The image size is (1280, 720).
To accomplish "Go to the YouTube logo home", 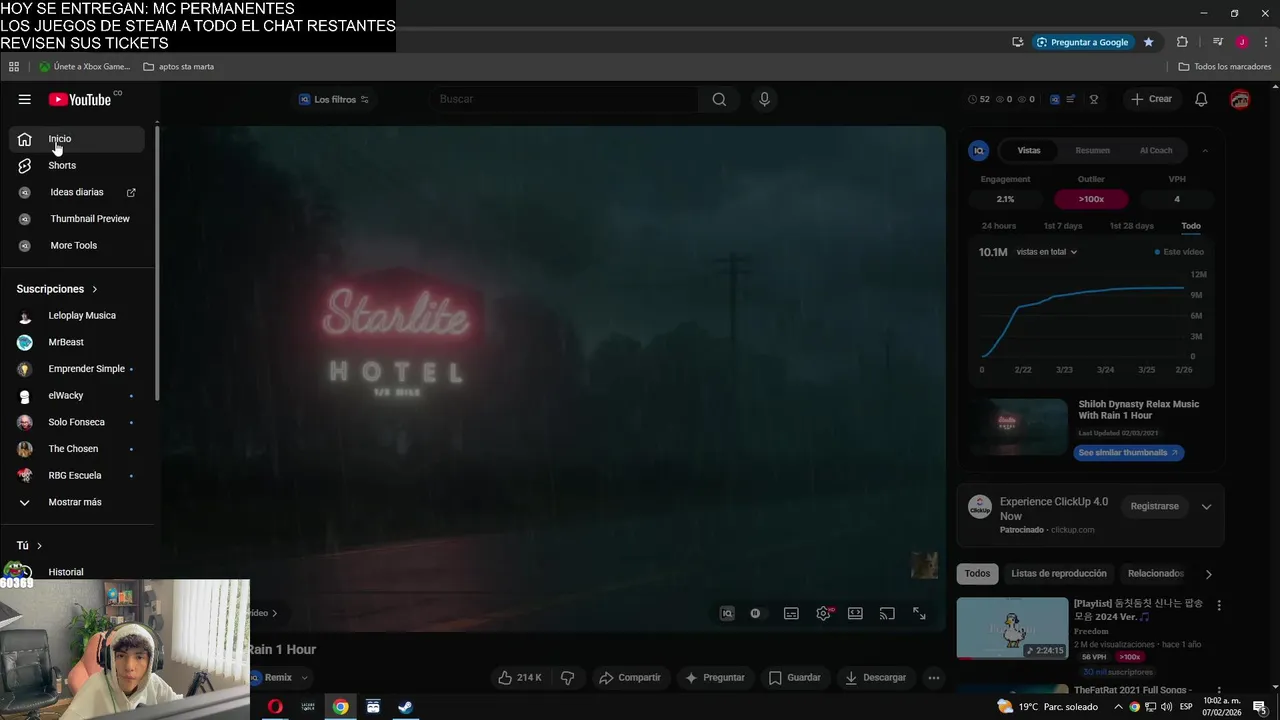I will 80,99.
